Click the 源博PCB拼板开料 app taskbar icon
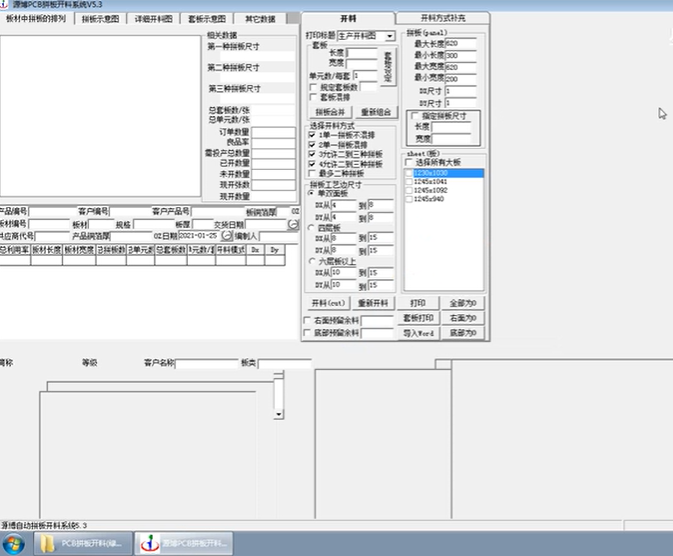673x556 pixels. click(x=184, y=543)
